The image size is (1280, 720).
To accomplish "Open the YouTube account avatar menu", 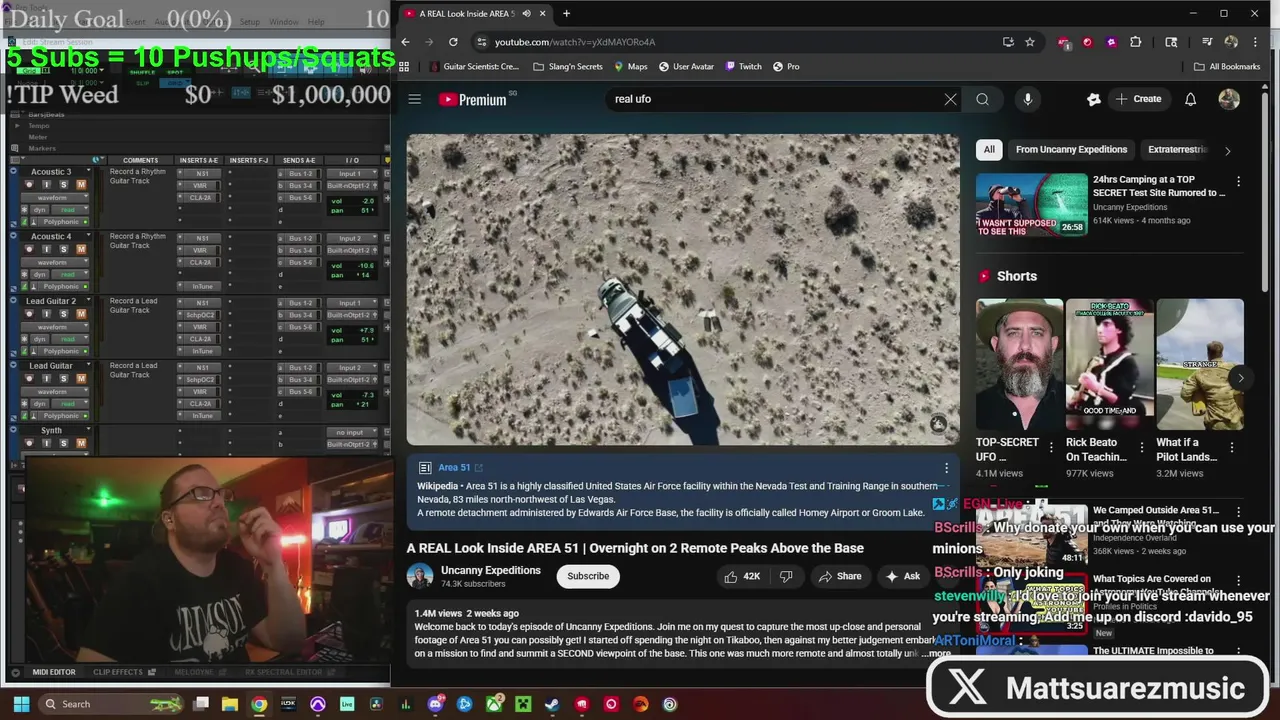I will pos(1229,99).
